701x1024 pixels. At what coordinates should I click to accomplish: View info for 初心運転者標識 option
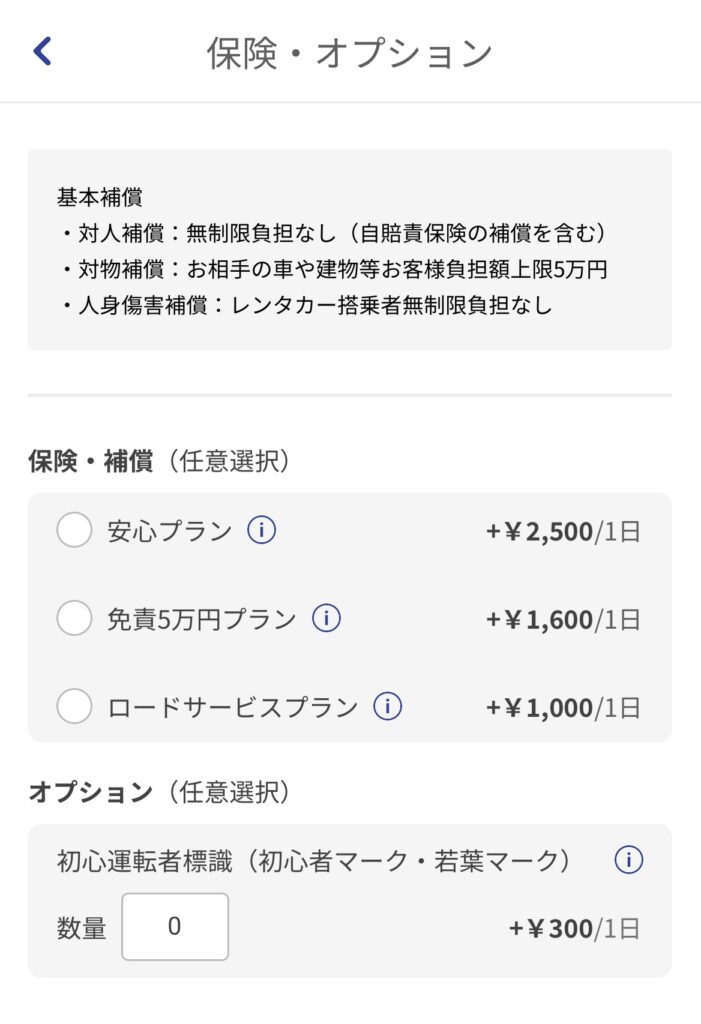click(x=628, y=860)
